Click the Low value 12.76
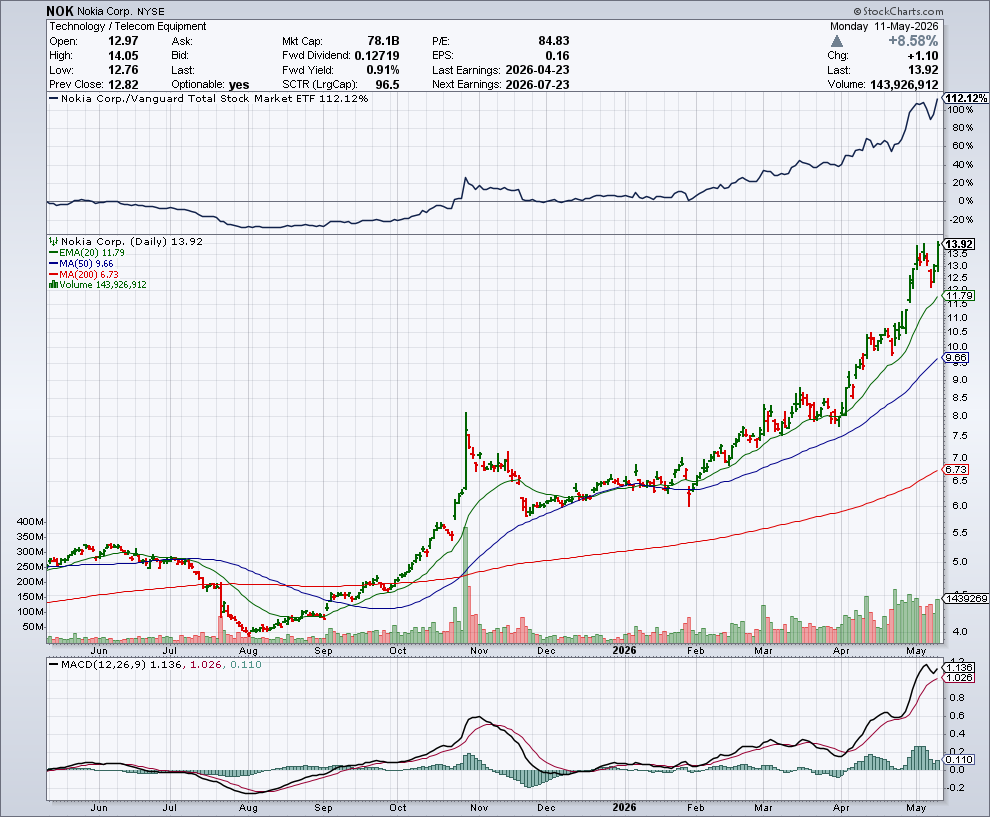The height and width of the screenshot is (817, 990). tap(123, 70)
